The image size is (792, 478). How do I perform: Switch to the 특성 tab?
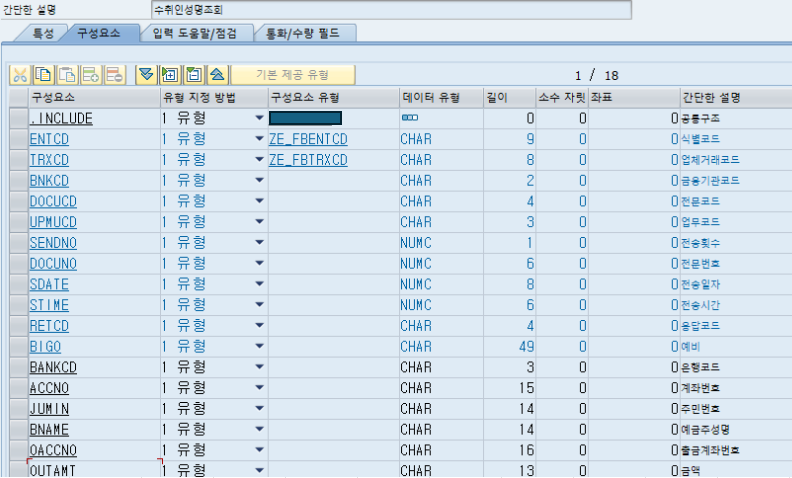(x=43, y=33)
